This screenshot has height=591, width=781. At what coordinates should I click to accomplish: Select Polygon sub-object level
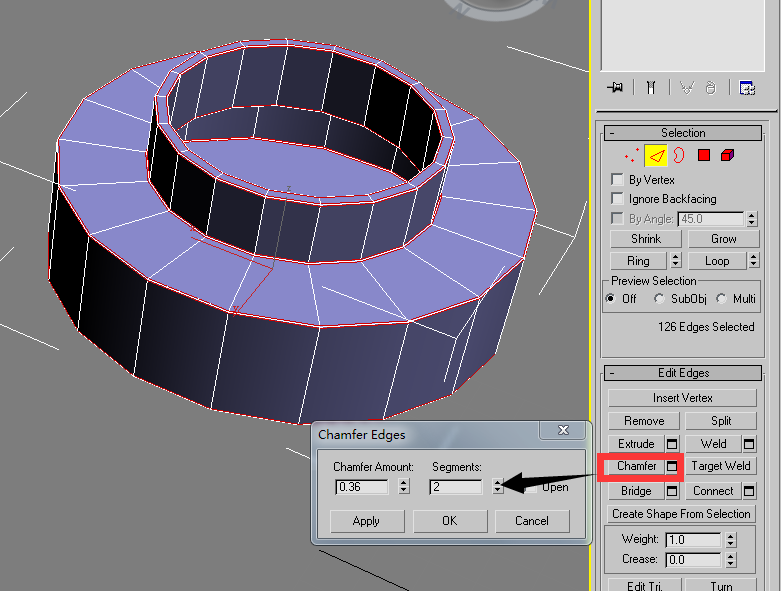(704, 155)
